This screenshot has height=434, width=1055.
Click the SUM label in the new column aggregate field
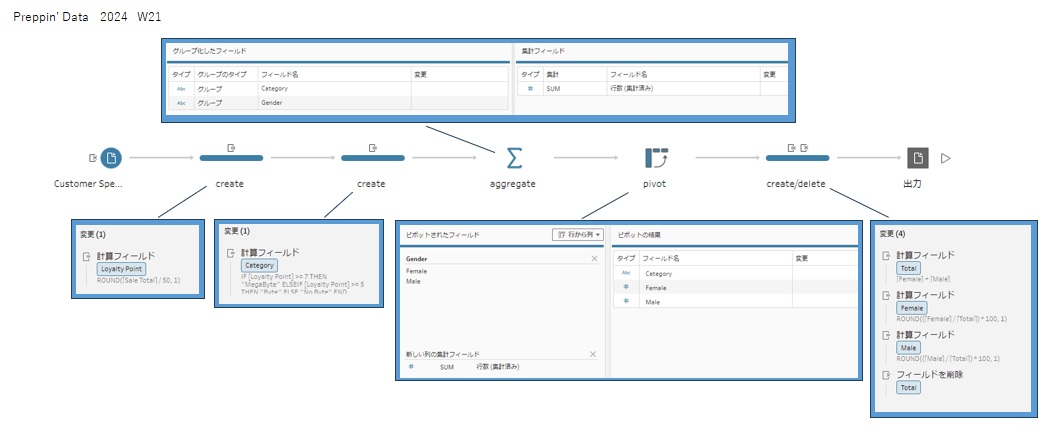(x=447, y=367)
